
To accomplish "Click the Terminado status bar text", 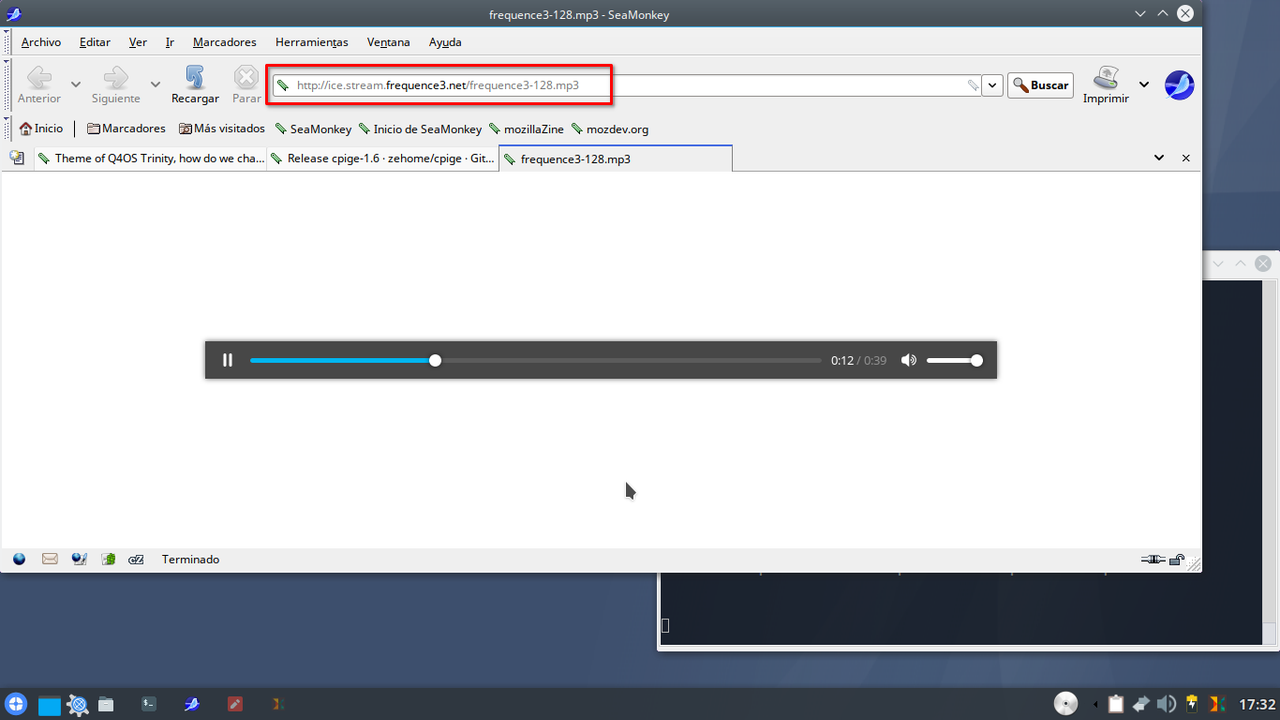I will tap(190, 559).
